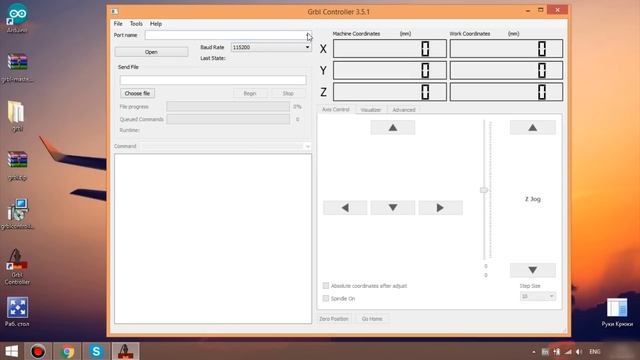This screenshot has height=360, width=640.
Task: Switch to the Visualizer tab
Action: pos(371,110)
